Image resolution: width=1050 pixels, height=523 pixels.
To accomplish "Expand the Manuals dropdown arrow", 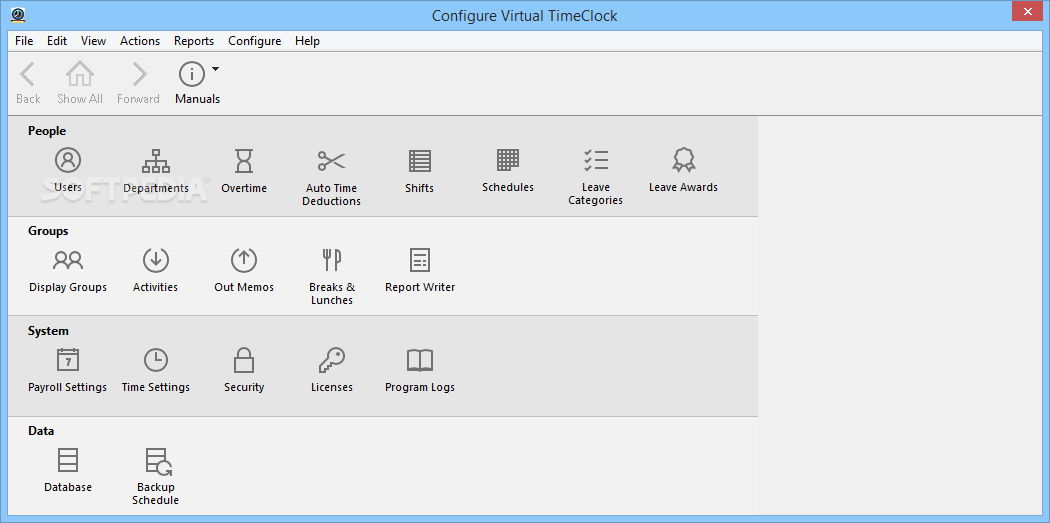I will [x=216, y=68].
